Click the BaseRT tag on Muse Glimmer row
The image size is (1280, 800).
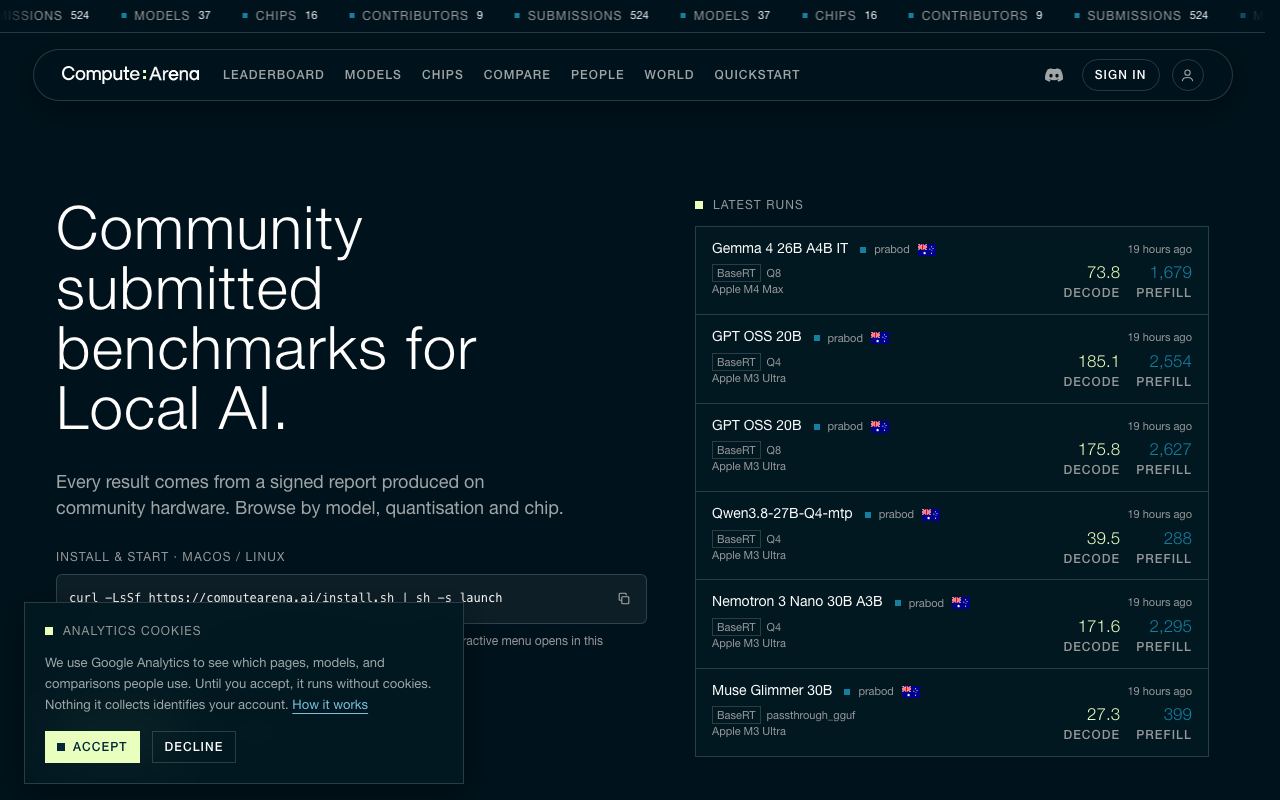click(736, 715)
